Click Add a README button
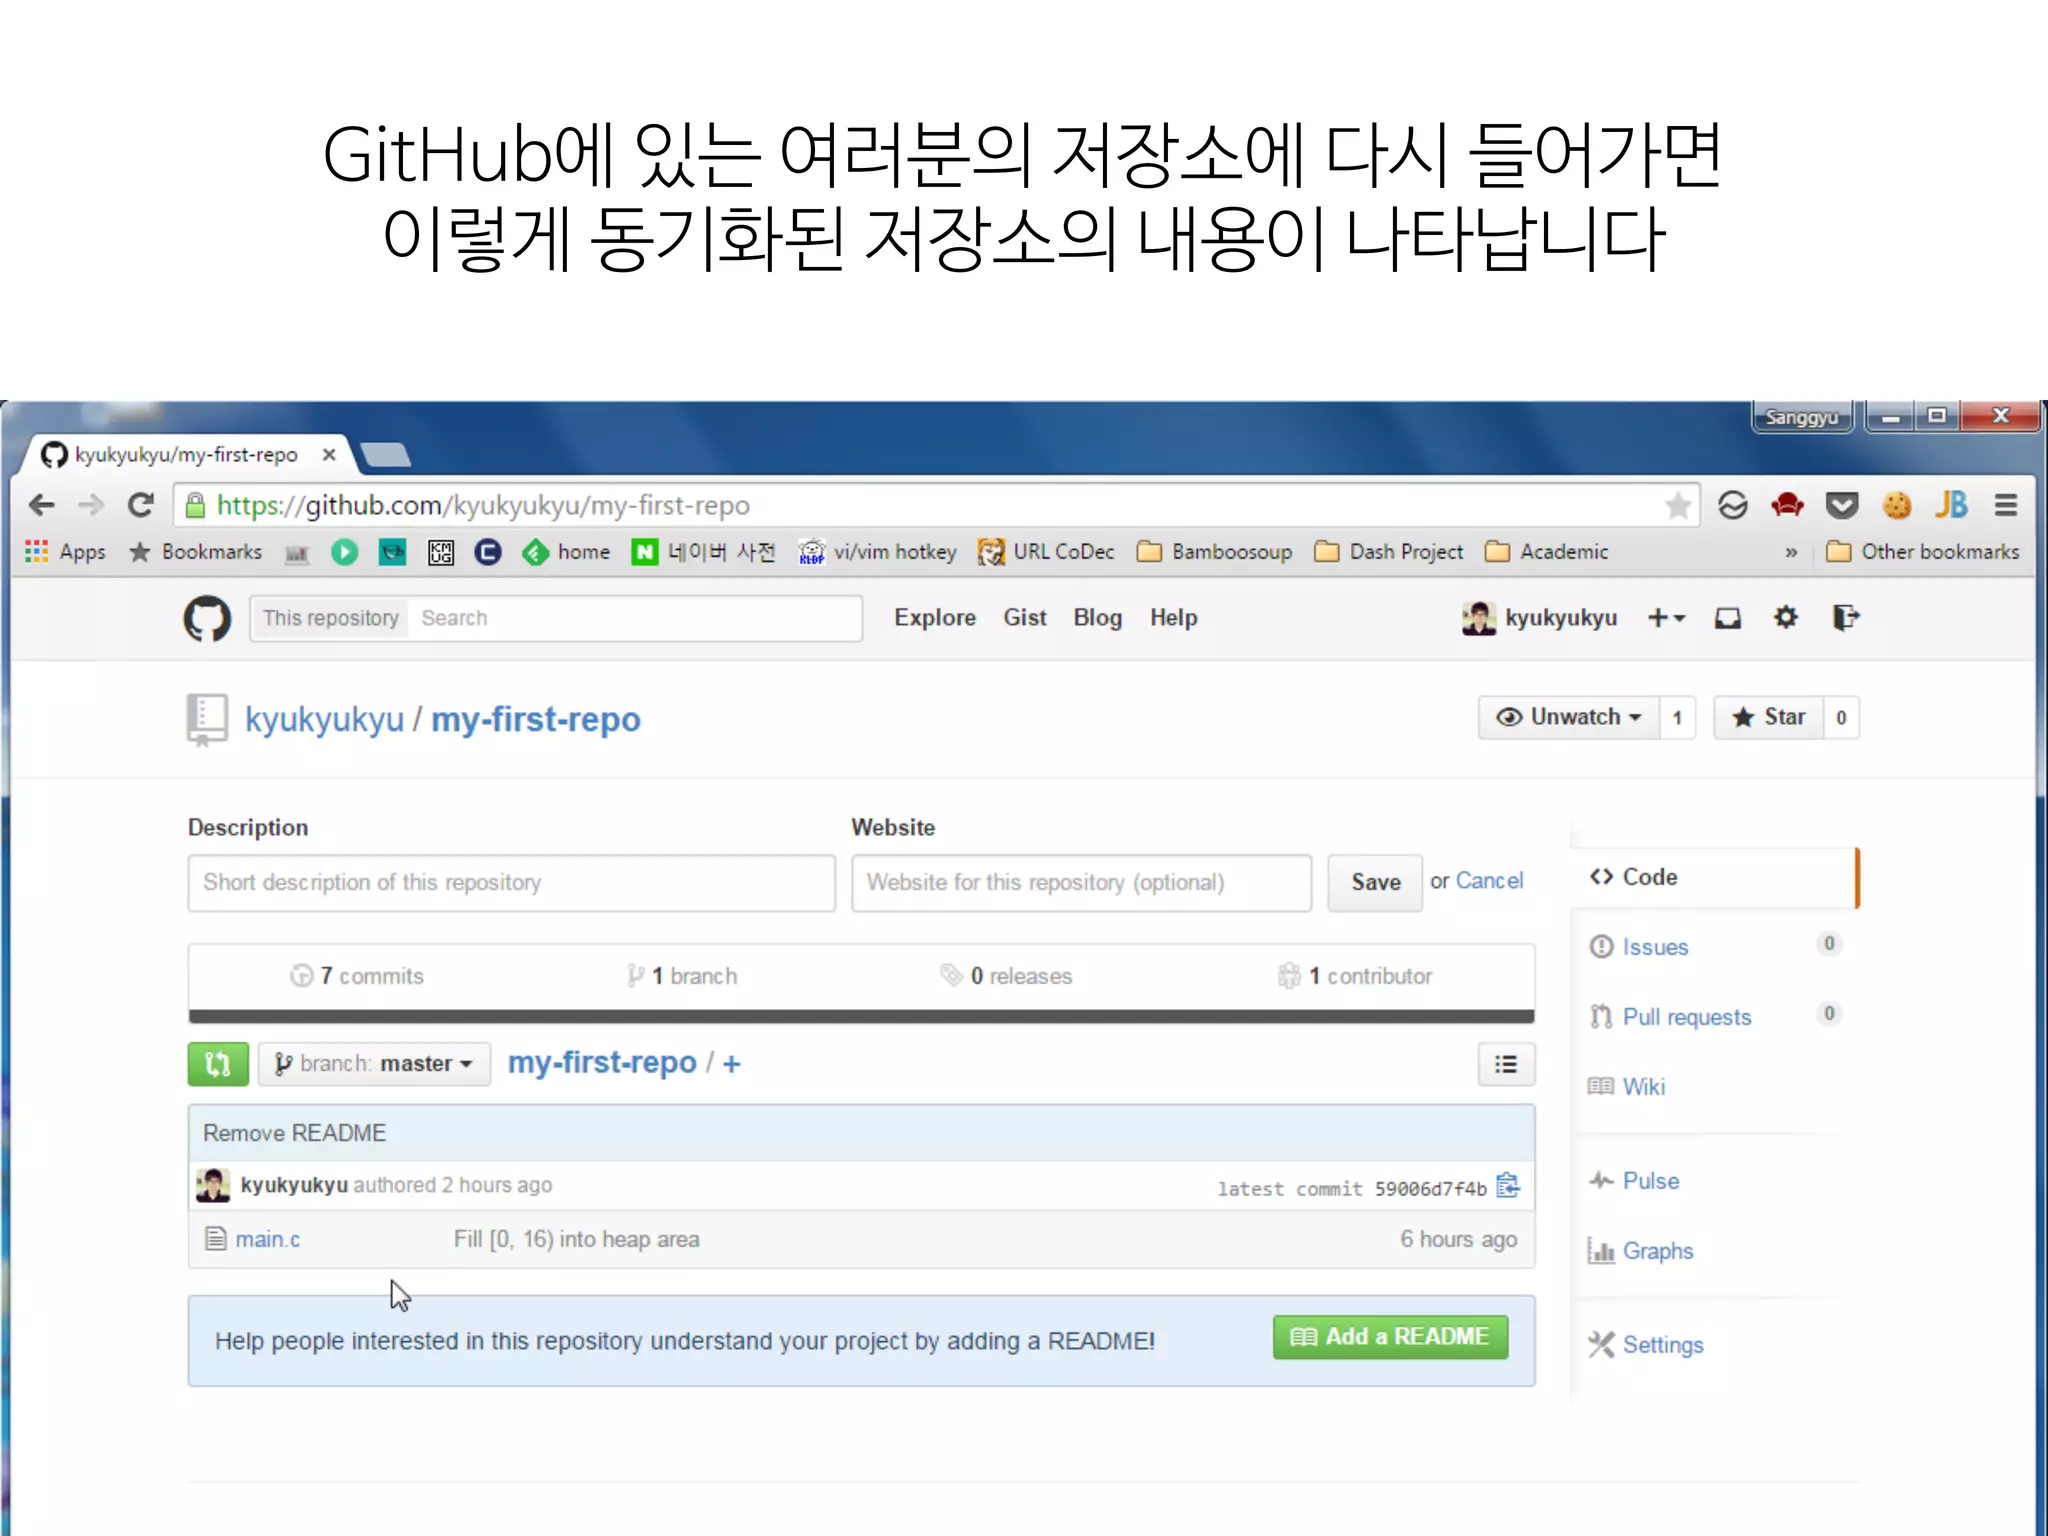Image resolution: width=2048 pixels, height=1536 pixels. point(1391,1337)
